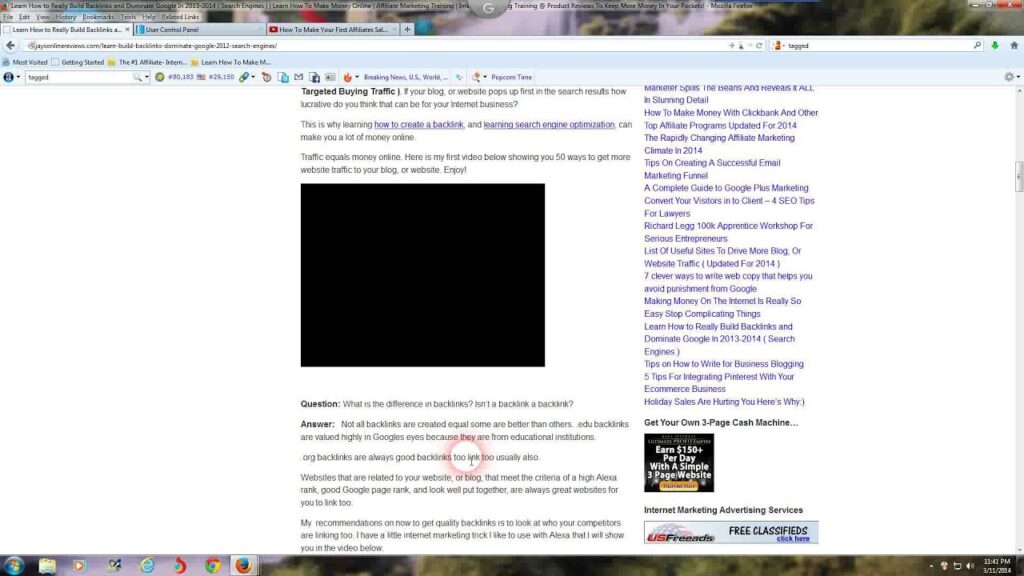The height and width of the screenshot is (576, 1024).
Task: Click the Breaking News, U.S., World ticker
Action: click(406, 77)
